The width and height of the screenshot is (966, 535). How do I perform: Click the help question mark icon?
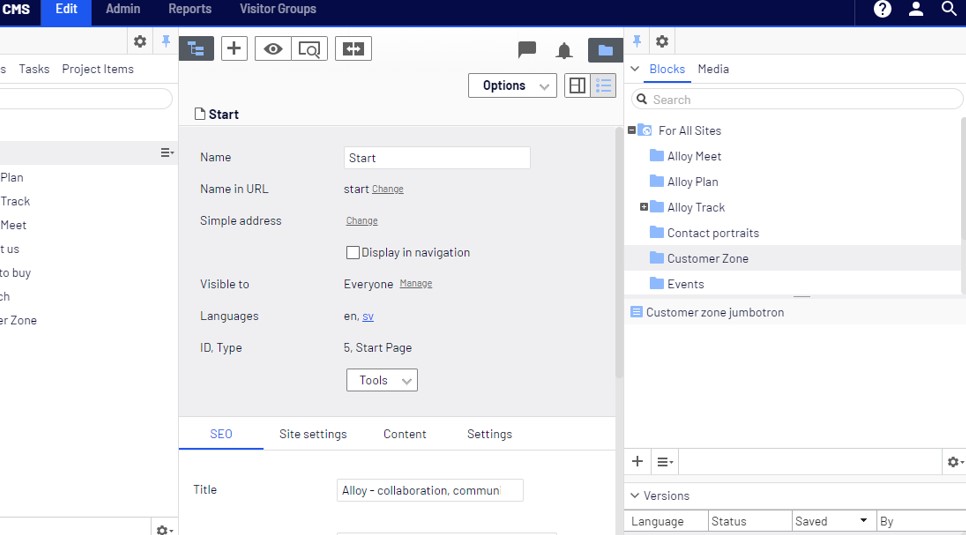point(882,10)
